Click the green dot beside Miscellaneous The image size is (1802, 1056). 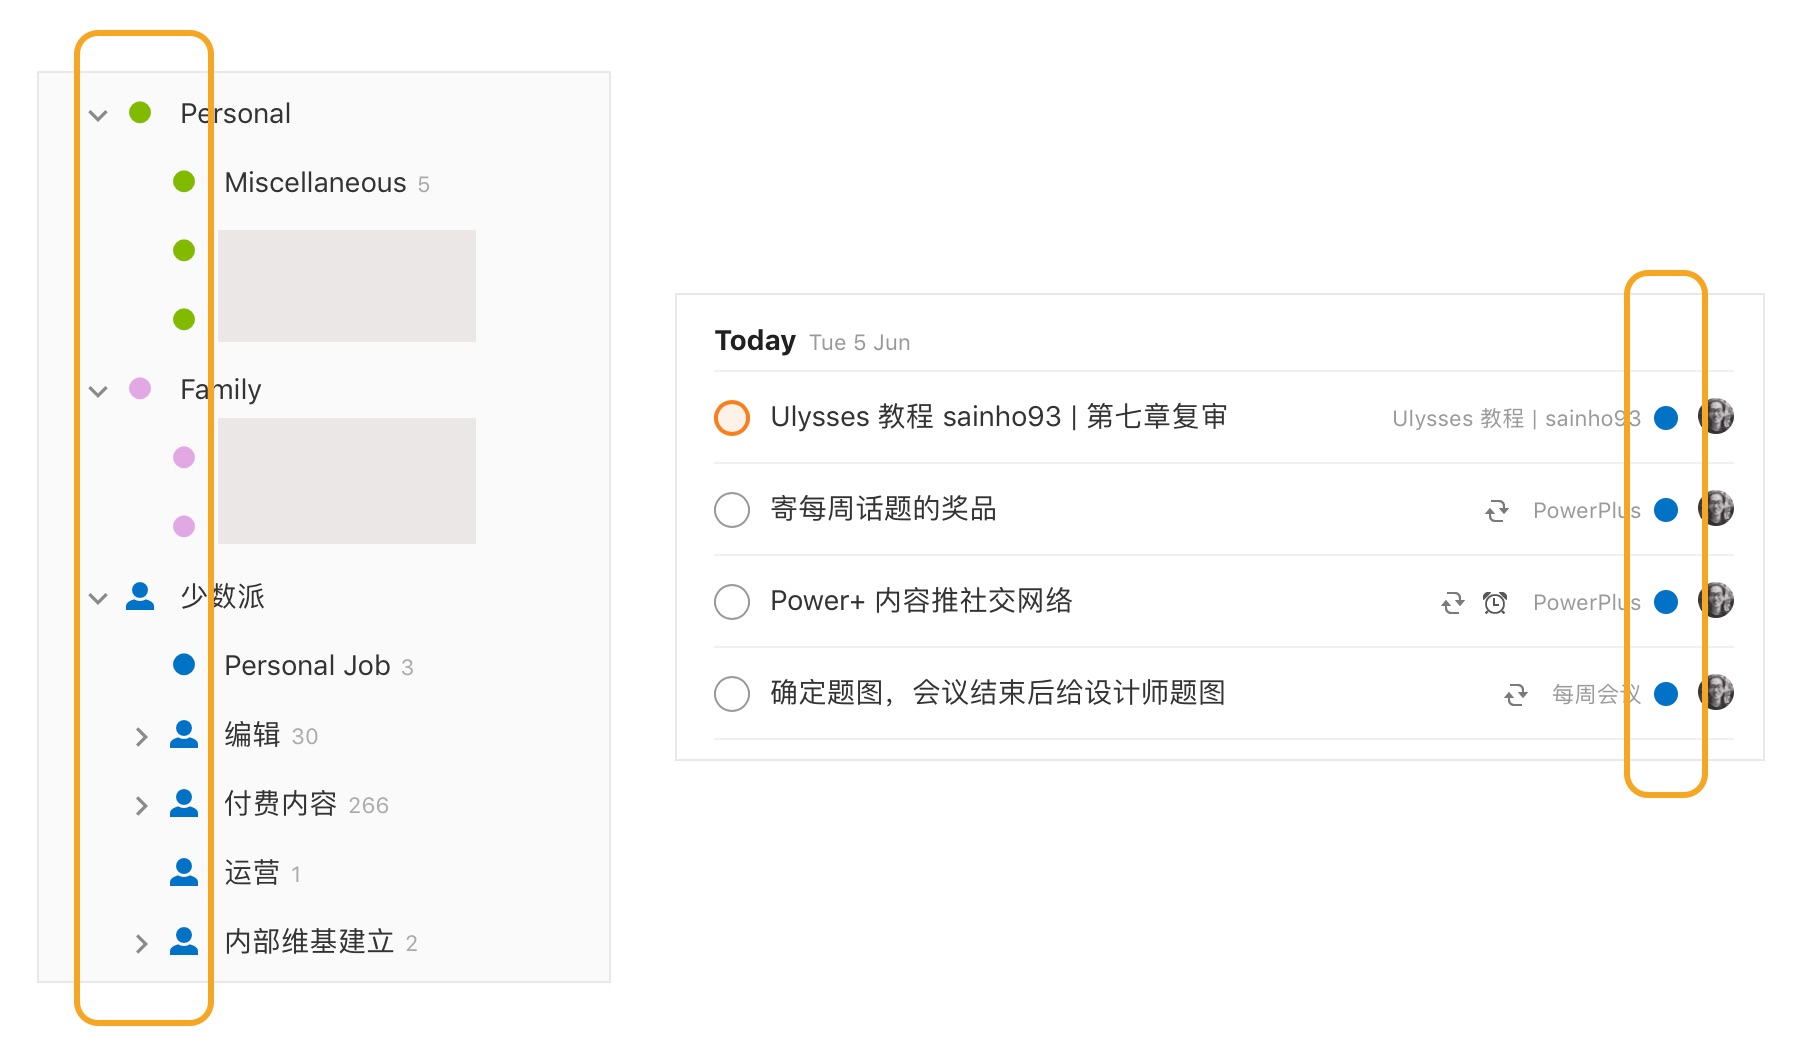click(x=184, y=182)
